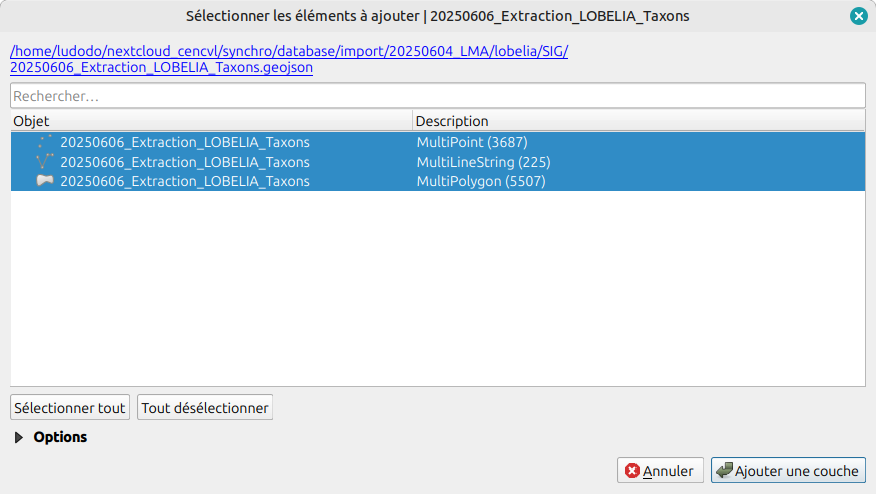Select the first 20250606_Extraction_LOBELIA_Taxons row name
The width and height of the screenshot is (876, 494).
(x=185, y=142)
